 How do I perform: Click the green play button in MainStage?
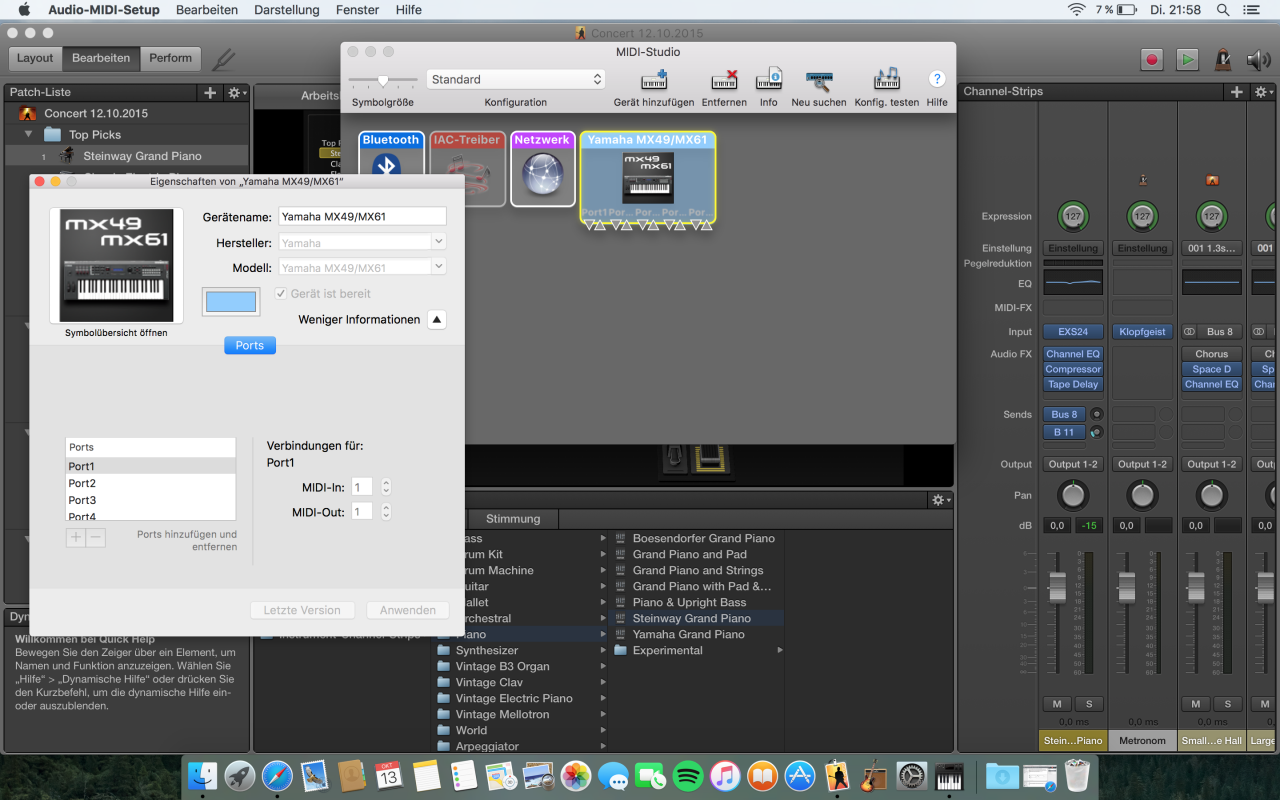pyautogui.click(x=1187, y=60)
